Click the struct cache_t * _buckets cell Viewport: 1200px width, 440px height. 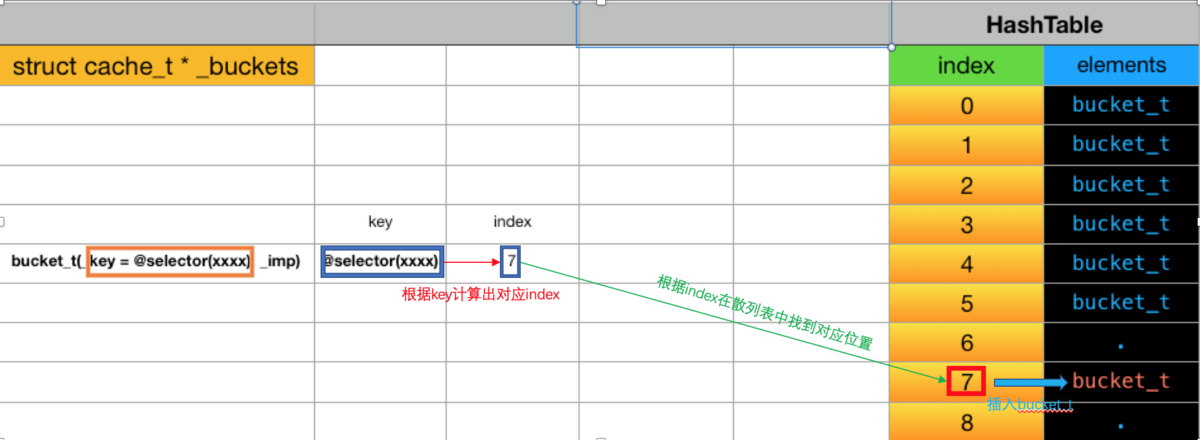157,66
